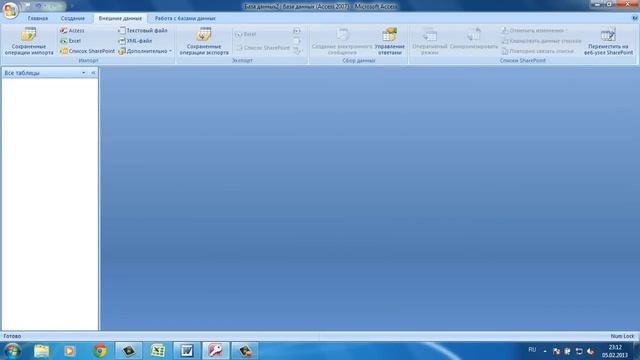Screen dimensions: 640x360
Task: Switch to Word in taskbar
Action: [x=187, y=351]
